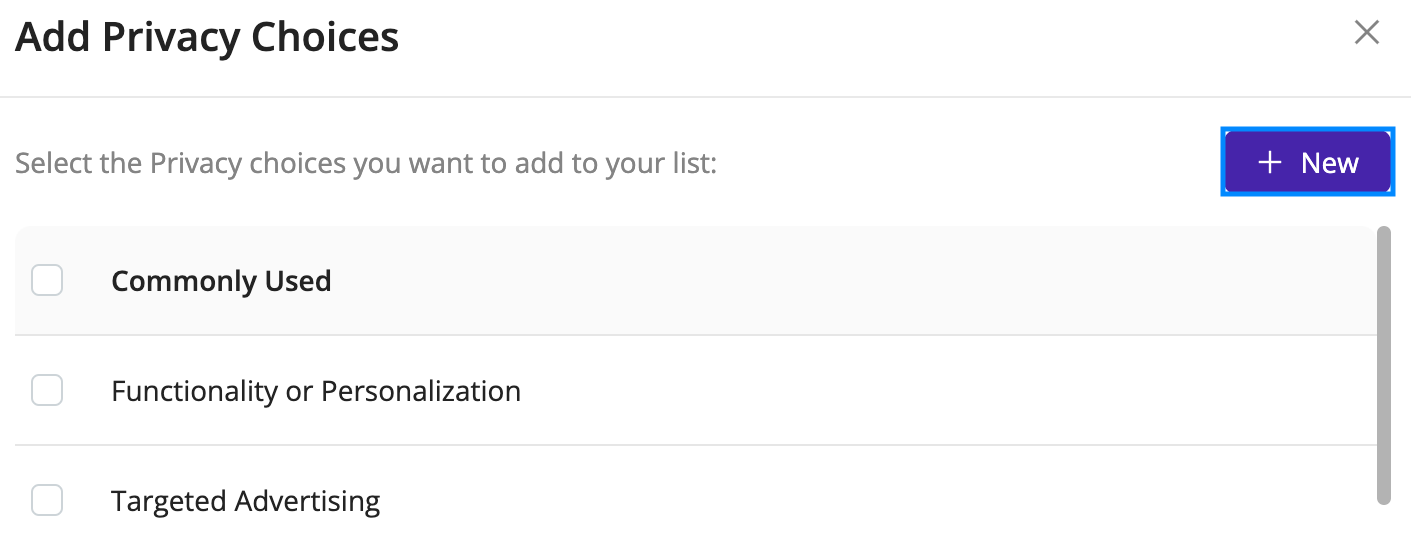1411x552 pixels.
Task: Click the plus icon inside New button
Action: pyautogui.click(x=1269, y=163)
